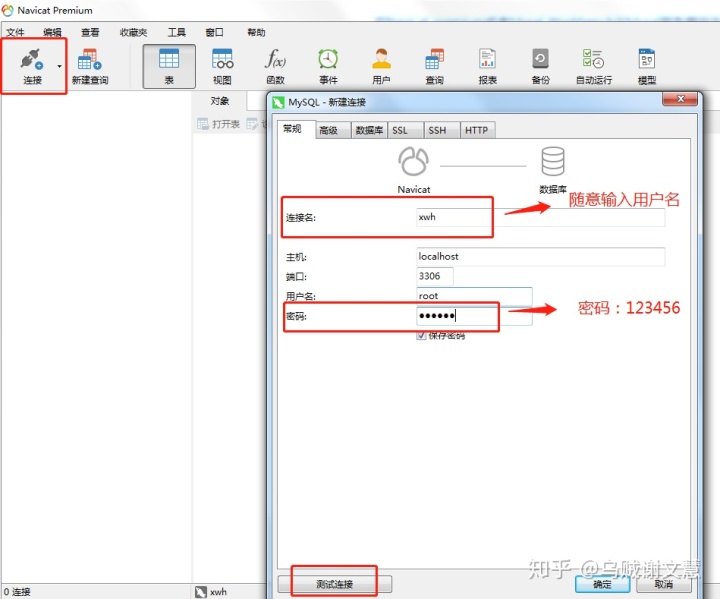Toggle the 保存密码 checkbox
Viewport: 720px width, 599px height.
[x=421, y=335]
